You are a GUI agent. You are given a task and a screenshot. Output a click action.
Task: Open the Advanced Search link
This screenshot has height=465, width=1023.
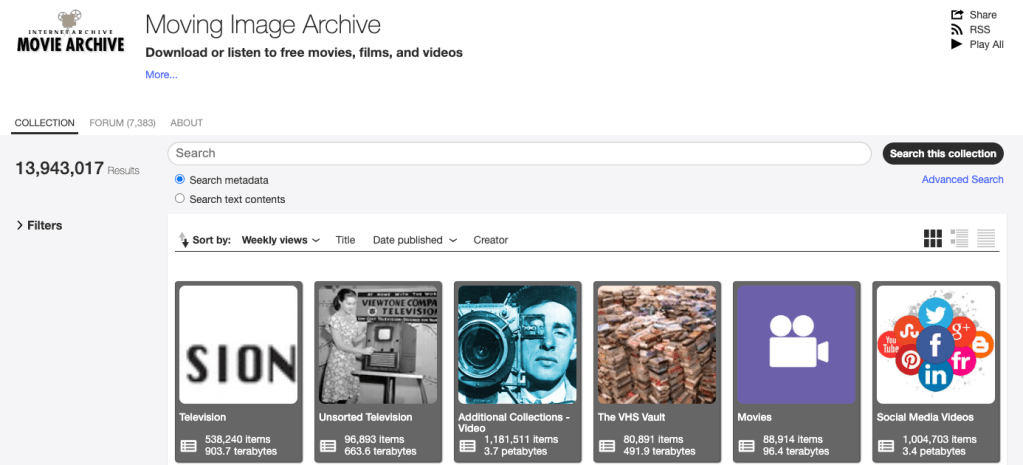(x=962, y=180)
